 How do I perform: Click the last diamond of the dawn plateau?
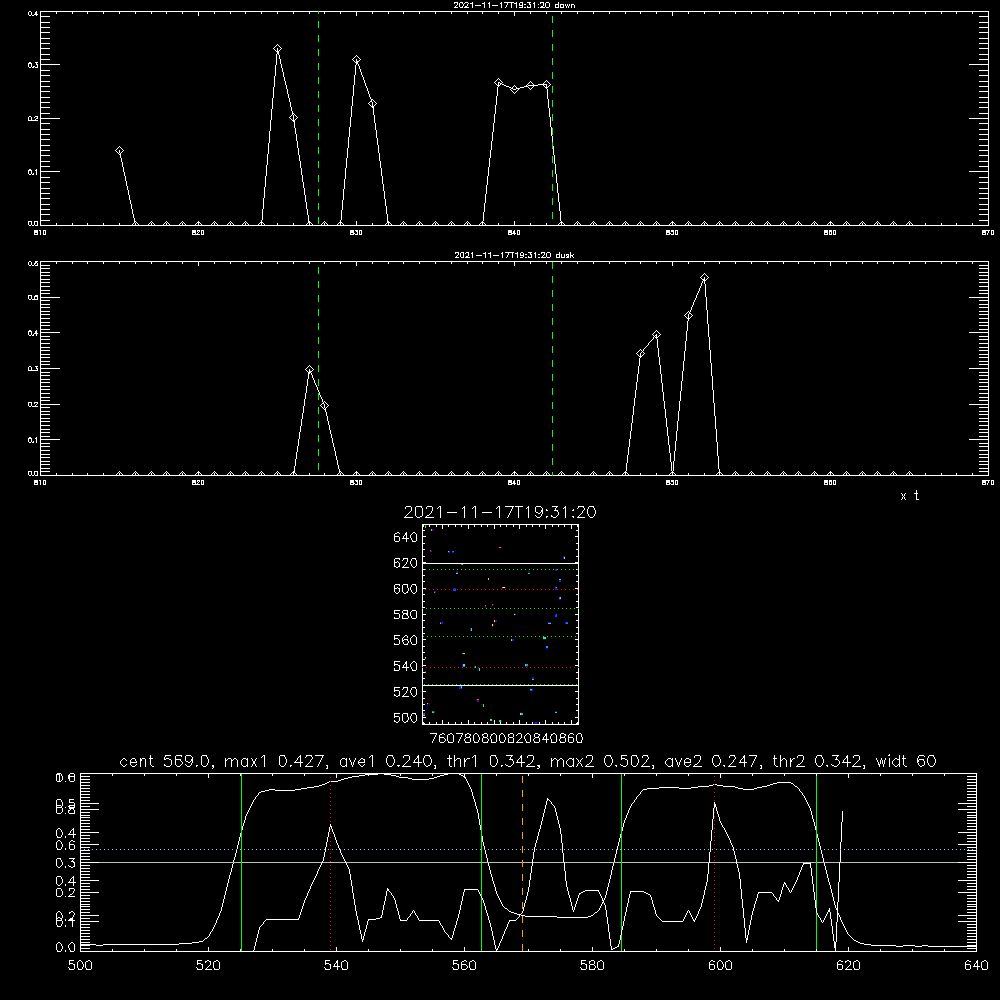(546, 84)
